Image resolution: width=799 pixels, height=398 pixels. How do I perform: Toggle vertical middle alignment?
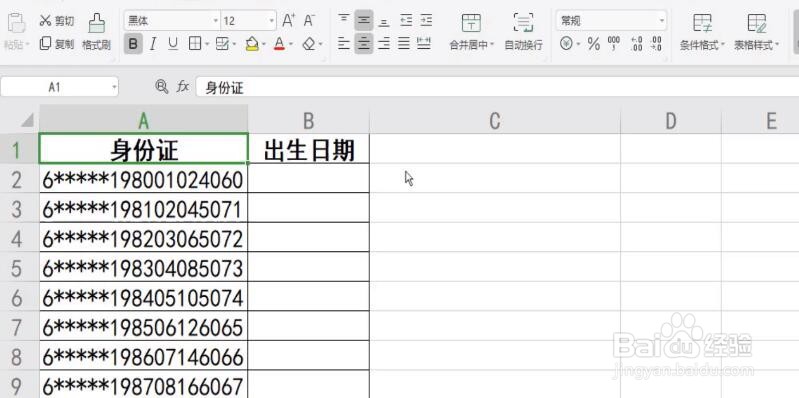tap(364, 20)
